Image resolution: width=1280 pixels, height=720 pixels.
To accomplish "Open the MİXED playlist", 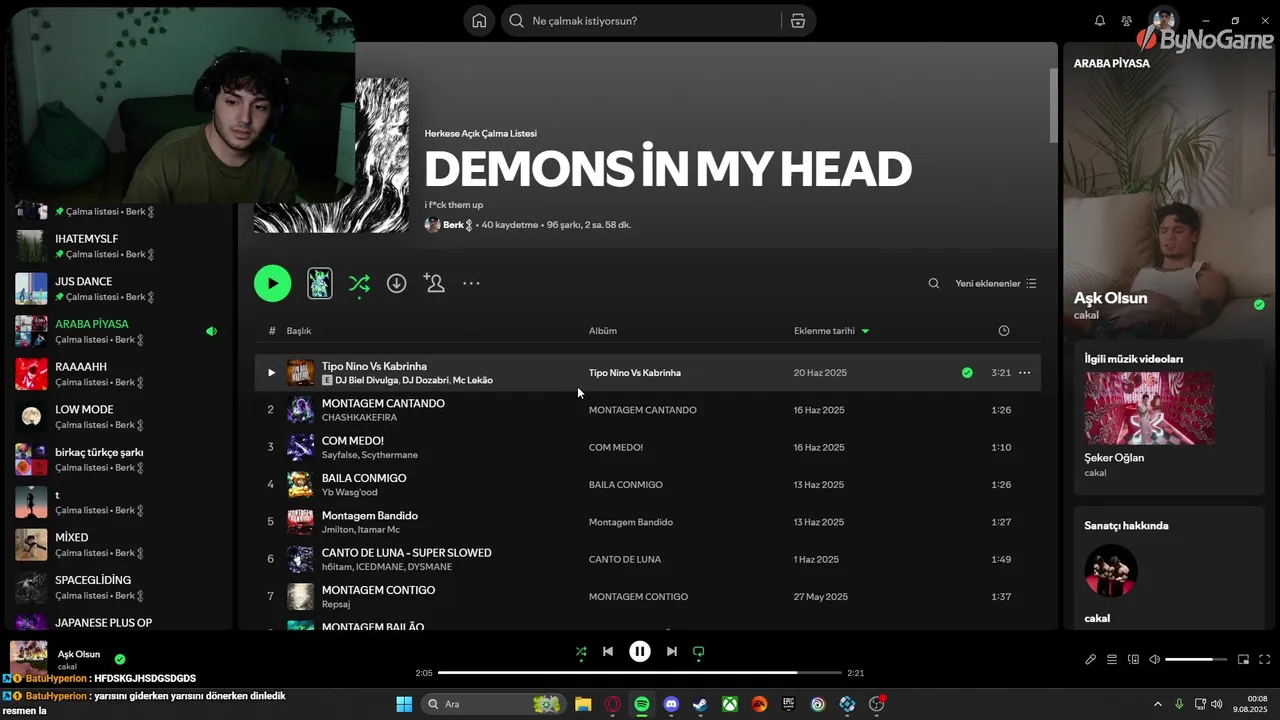I will [117, 544].
